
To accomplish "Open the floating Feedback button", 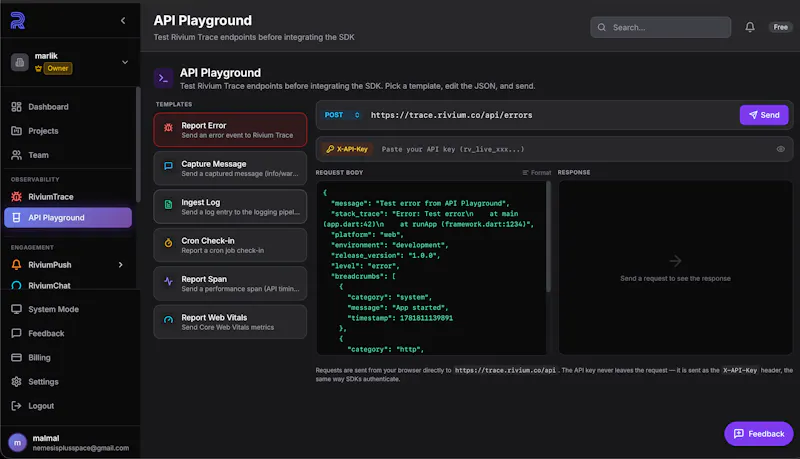I will coord(759,434).
